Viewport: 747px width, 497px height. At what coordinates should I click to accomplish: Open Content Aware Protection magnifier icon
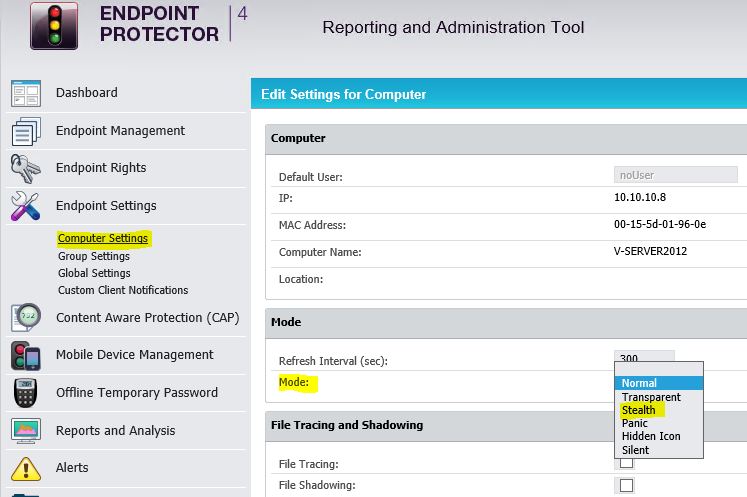coord(25,318)
